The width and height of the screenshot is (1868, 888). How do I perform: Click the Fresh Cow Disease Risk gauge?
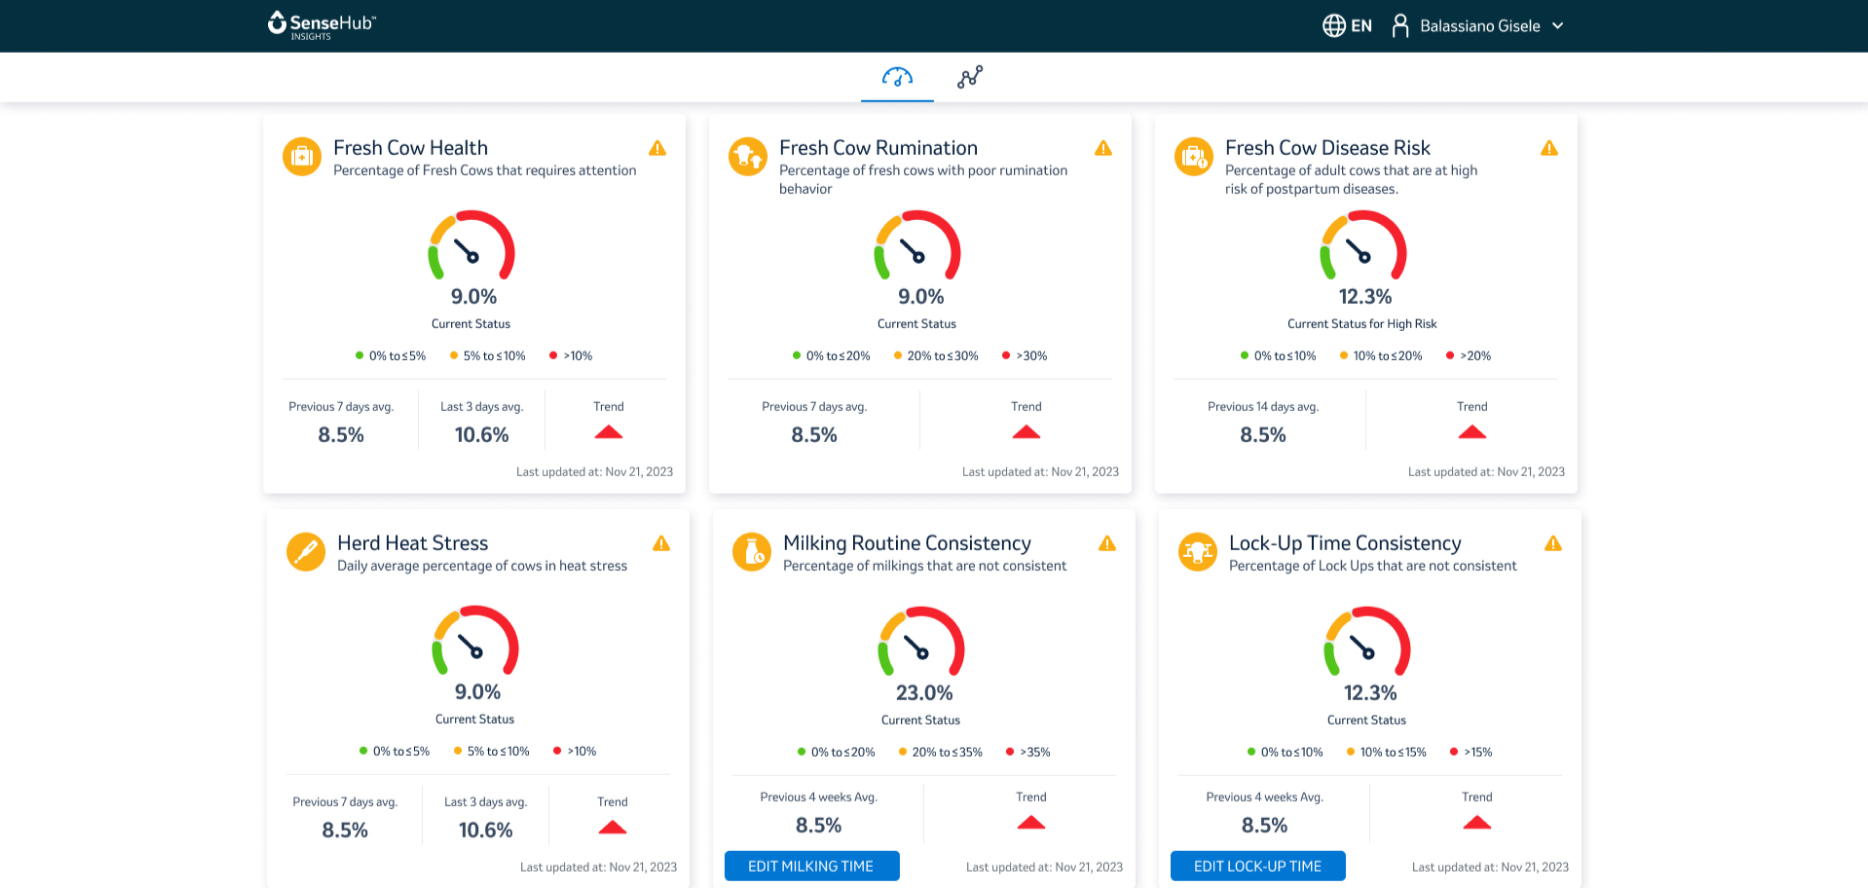(1363, 247)
